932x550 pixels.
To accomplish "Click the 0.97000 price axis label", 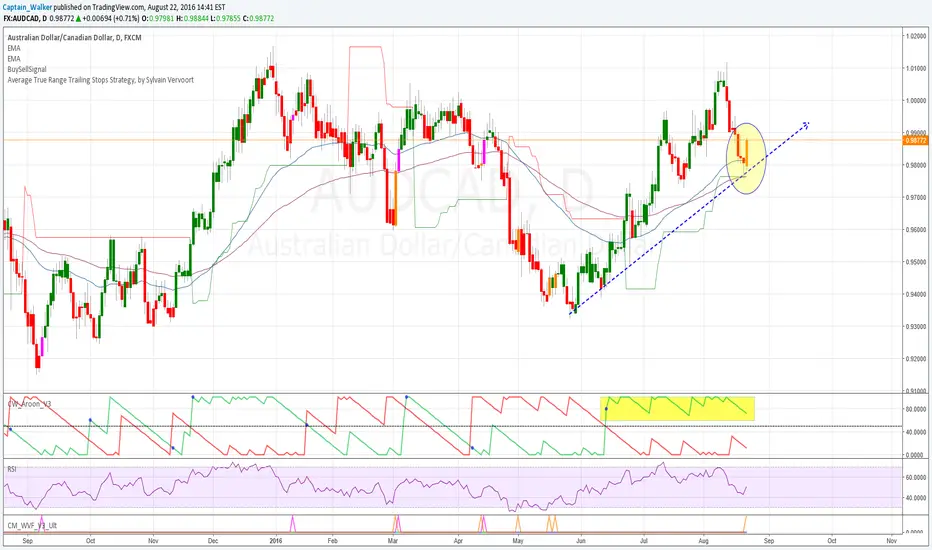I will point(916,197).
